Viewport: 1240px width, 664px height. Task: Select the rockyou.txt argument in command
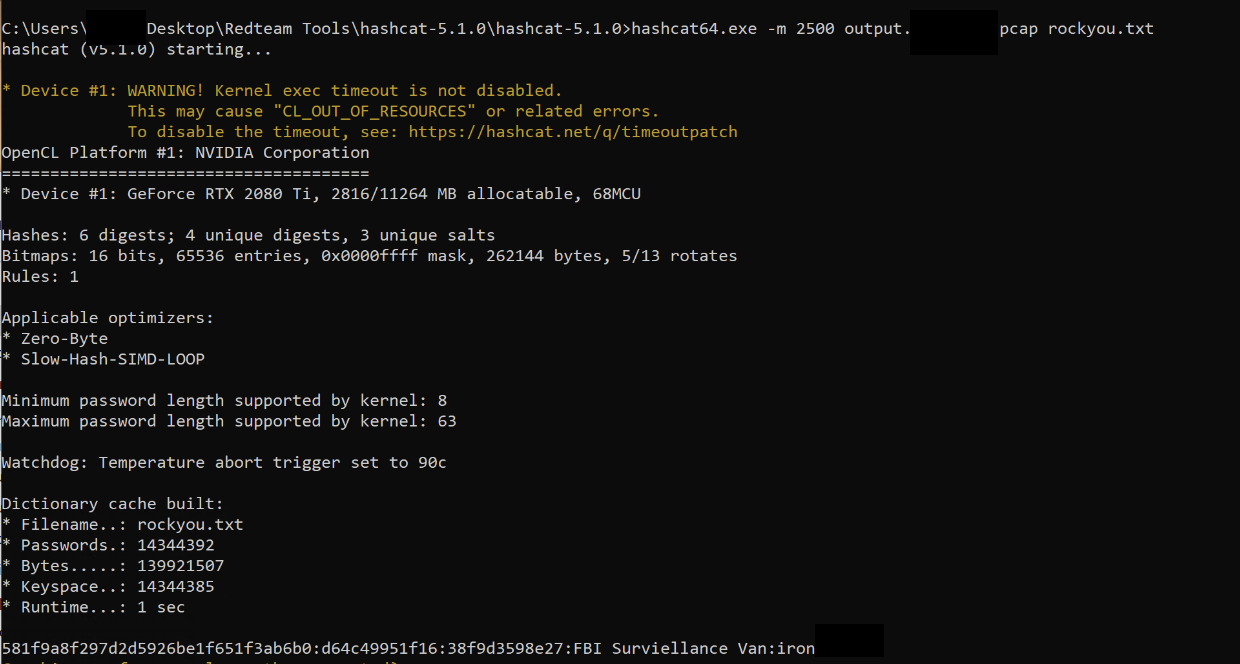[x=1101, y=28]
